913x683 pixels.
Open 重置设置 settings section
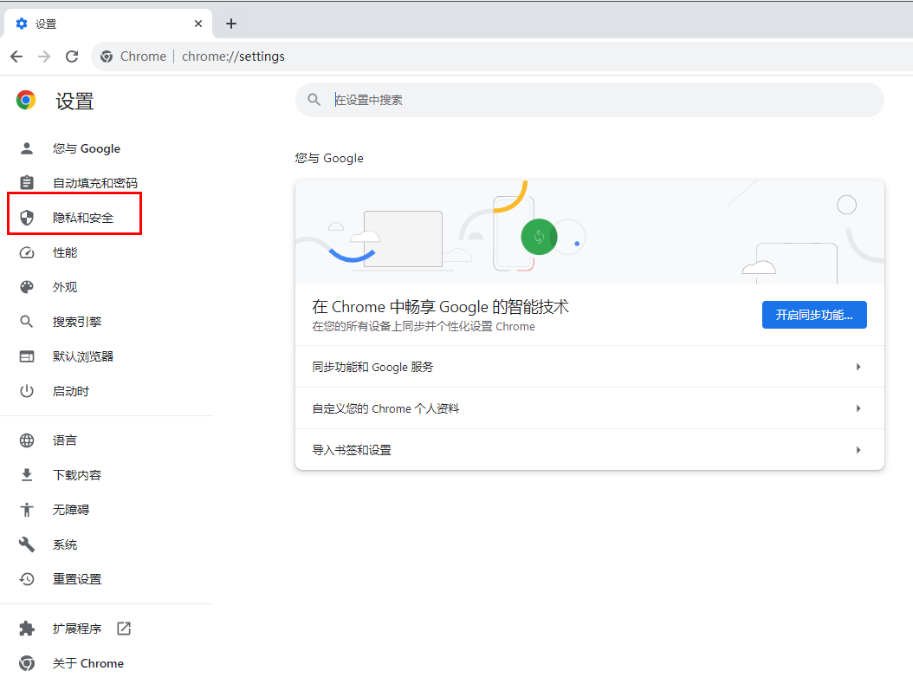tap(77, 579)
